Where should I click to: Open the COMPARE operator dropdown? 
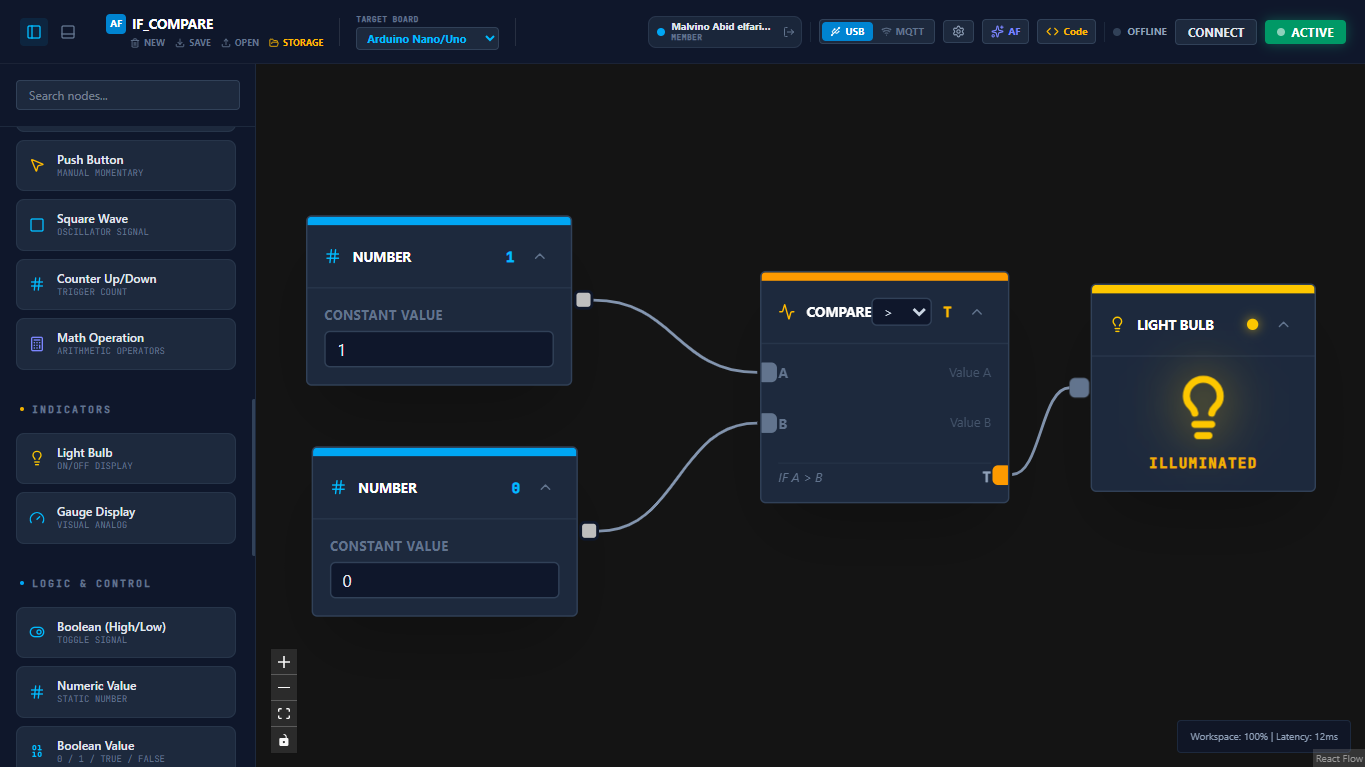[902, 312]
